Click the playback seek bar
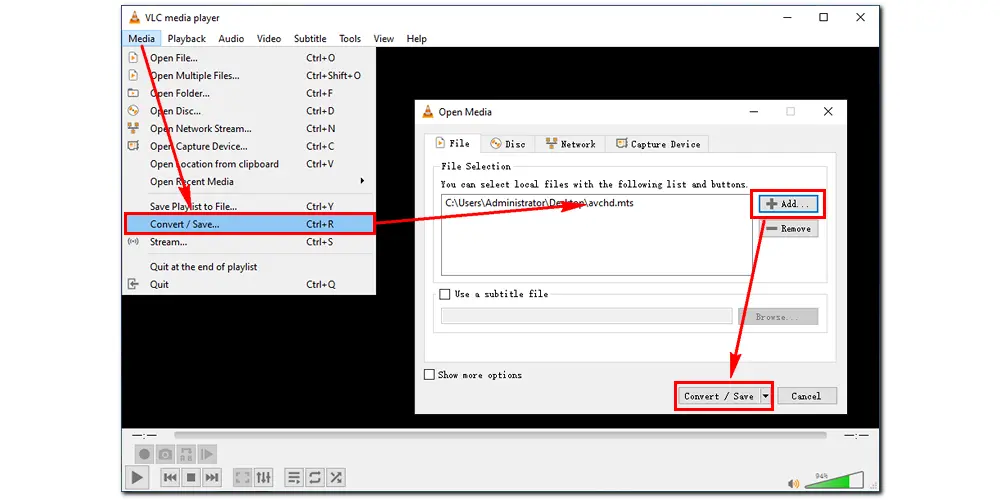The height and width of the screenshot is (500, 1000). [x=499, y=436]
